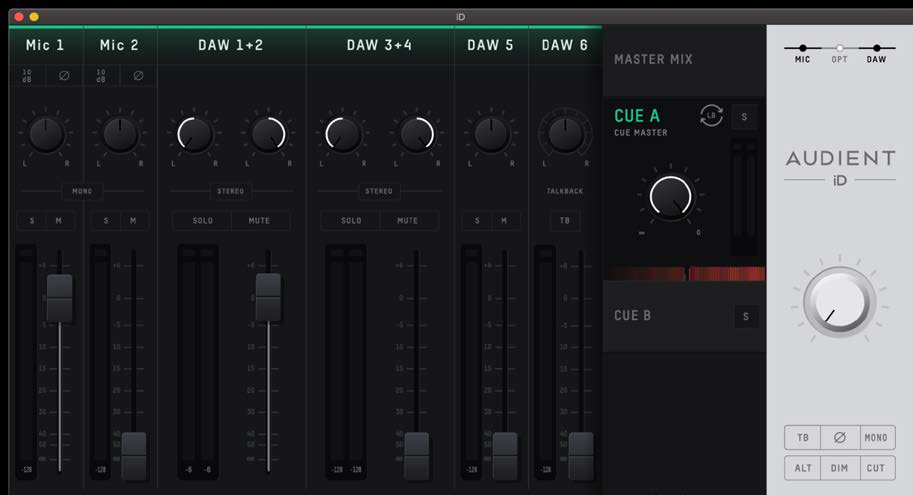
Task: Click the DAW 3+4 left pan knob
Action: click(x=343, y=135)
